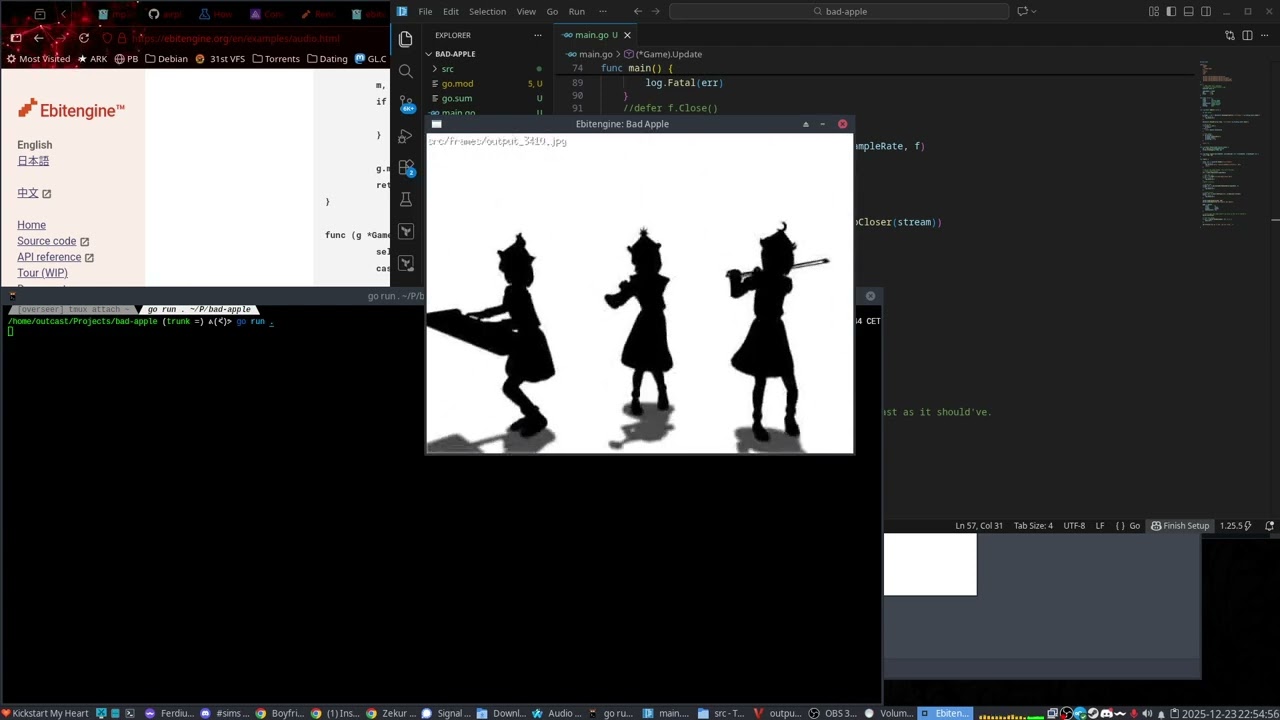Click the bad-apple command center search box
The image size is (1280, 720).
pyautogui.click(x=839, y=12)
